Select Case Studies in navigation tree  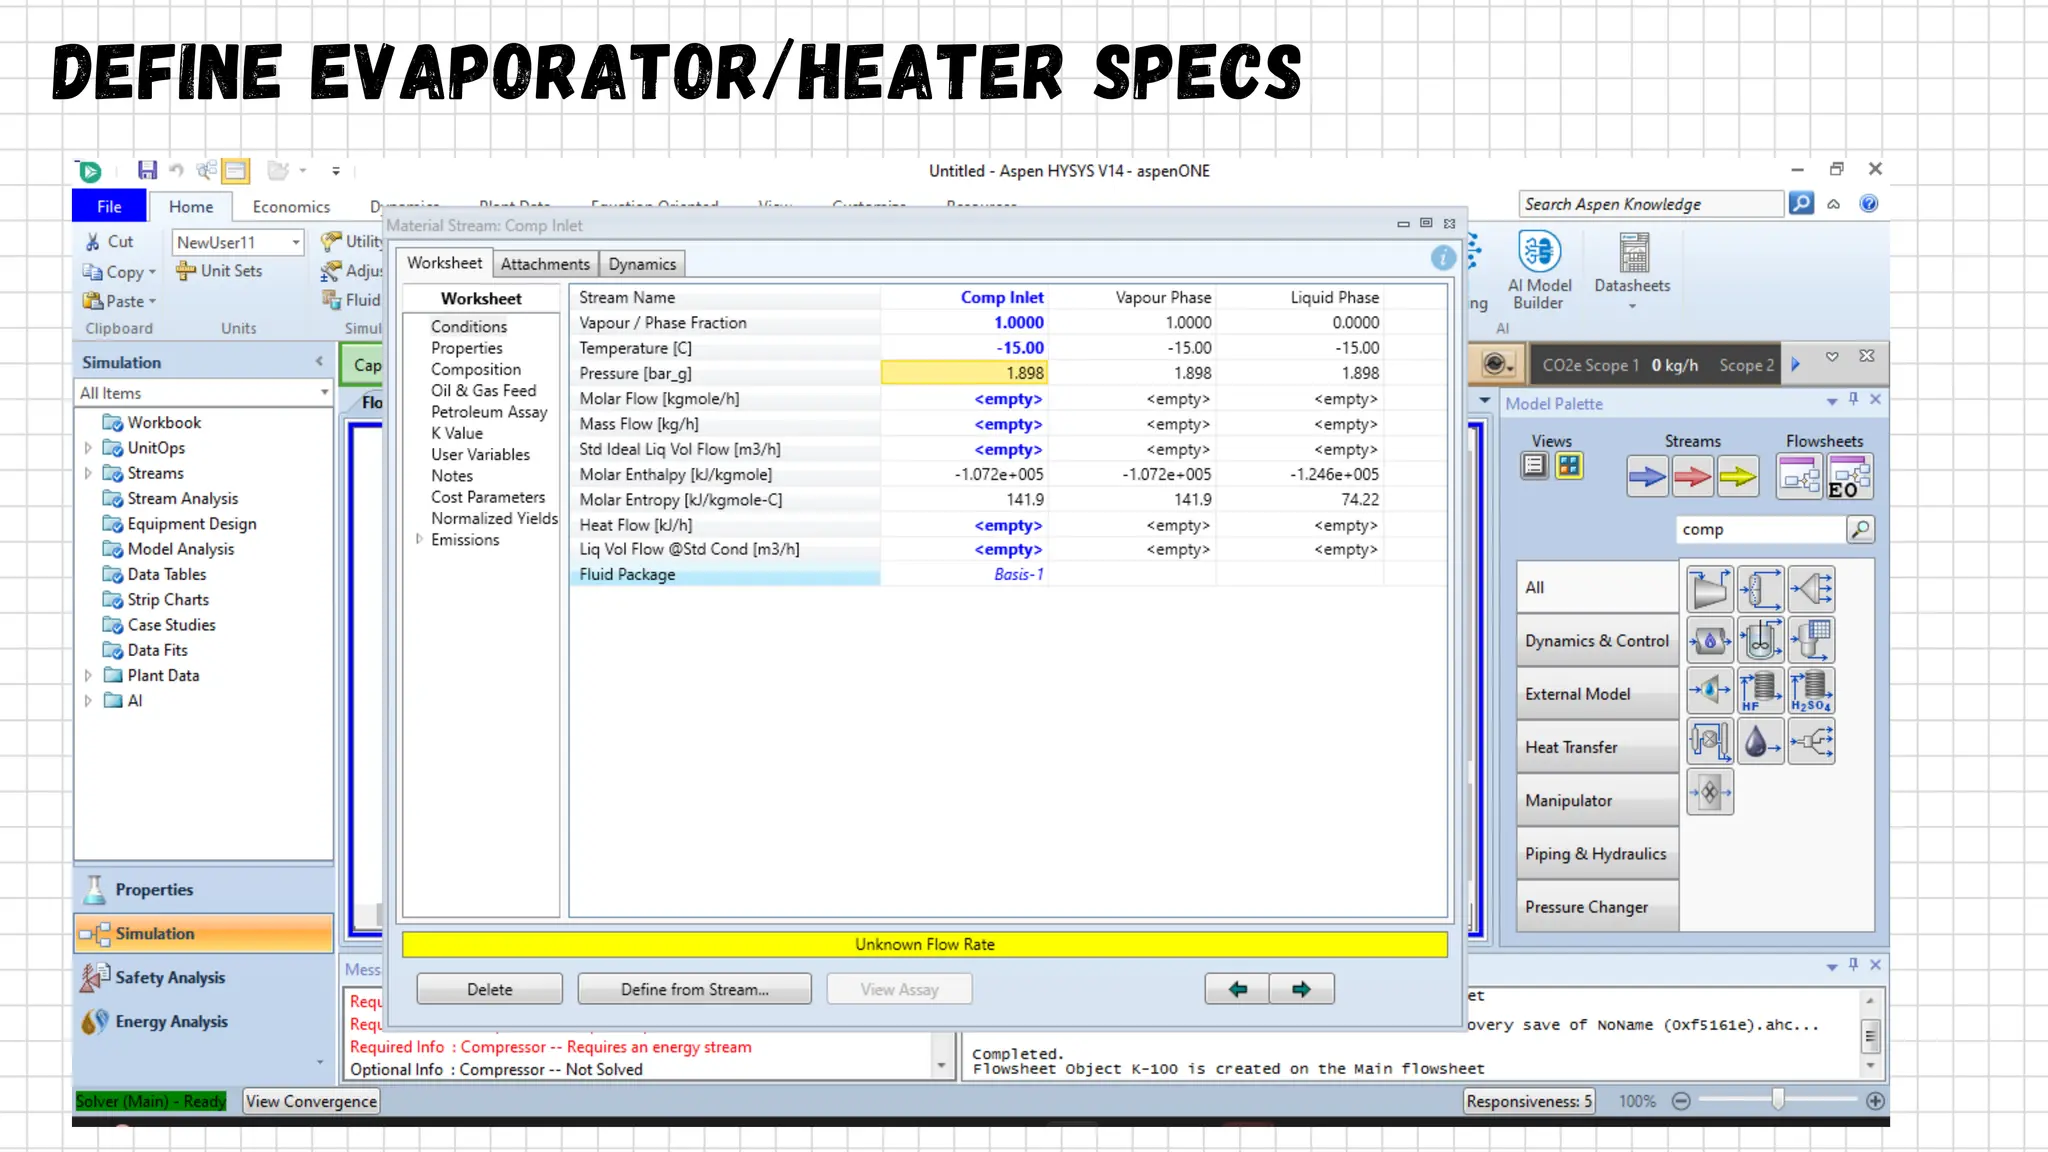point(171,624)
